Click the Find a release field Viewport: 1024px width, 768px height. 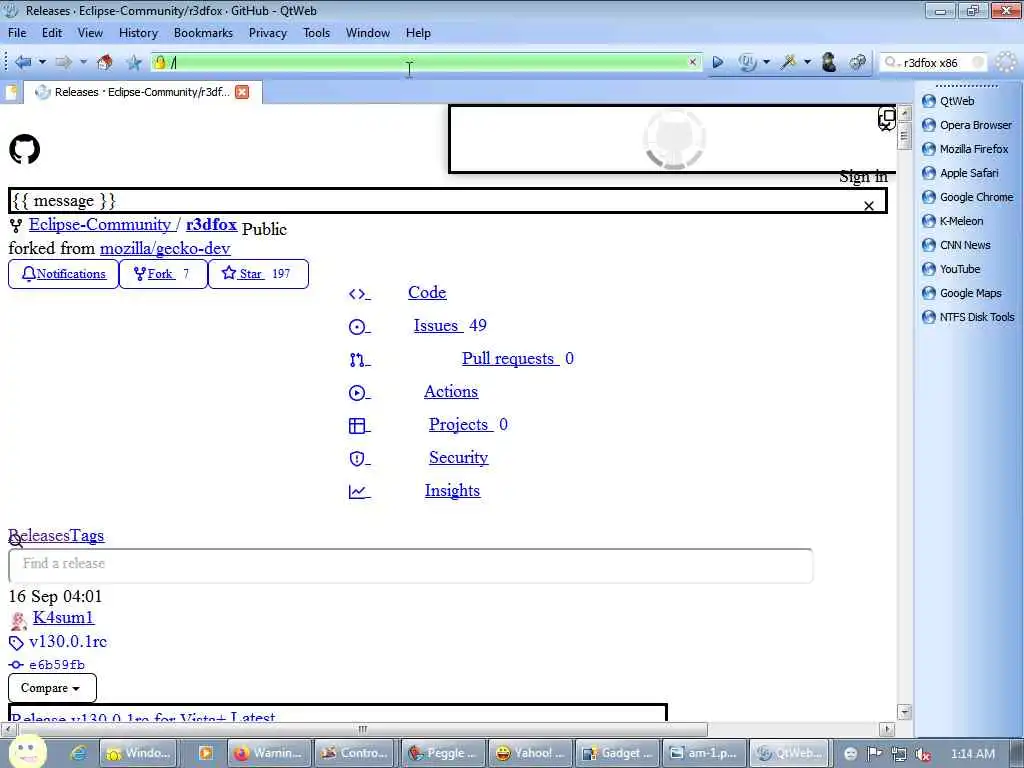tap(411, 564)
